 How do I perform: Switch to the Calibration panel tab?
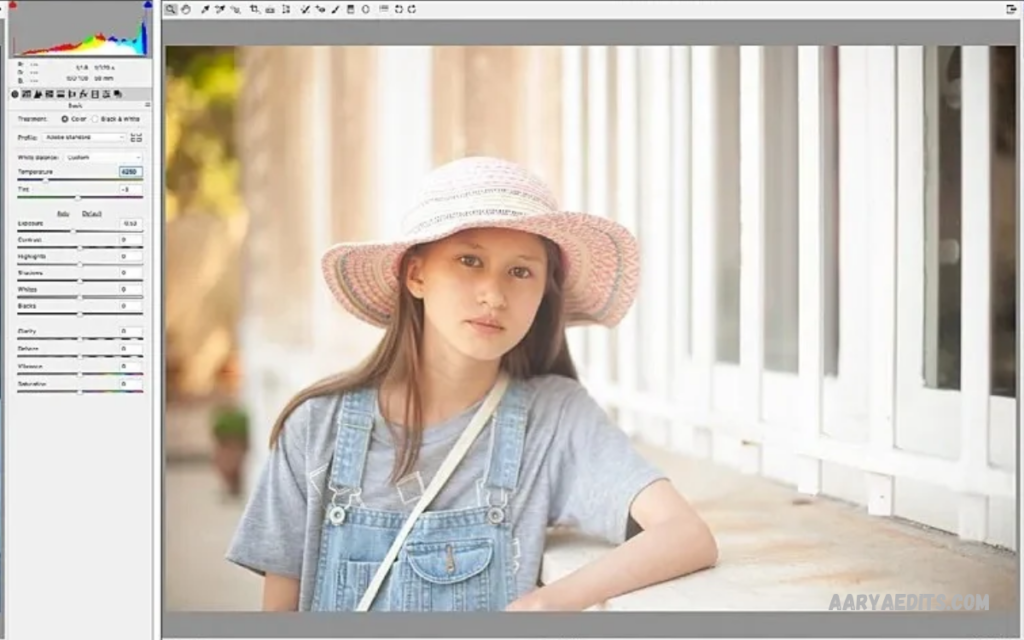pyautogui.click(x=95, y=95)
